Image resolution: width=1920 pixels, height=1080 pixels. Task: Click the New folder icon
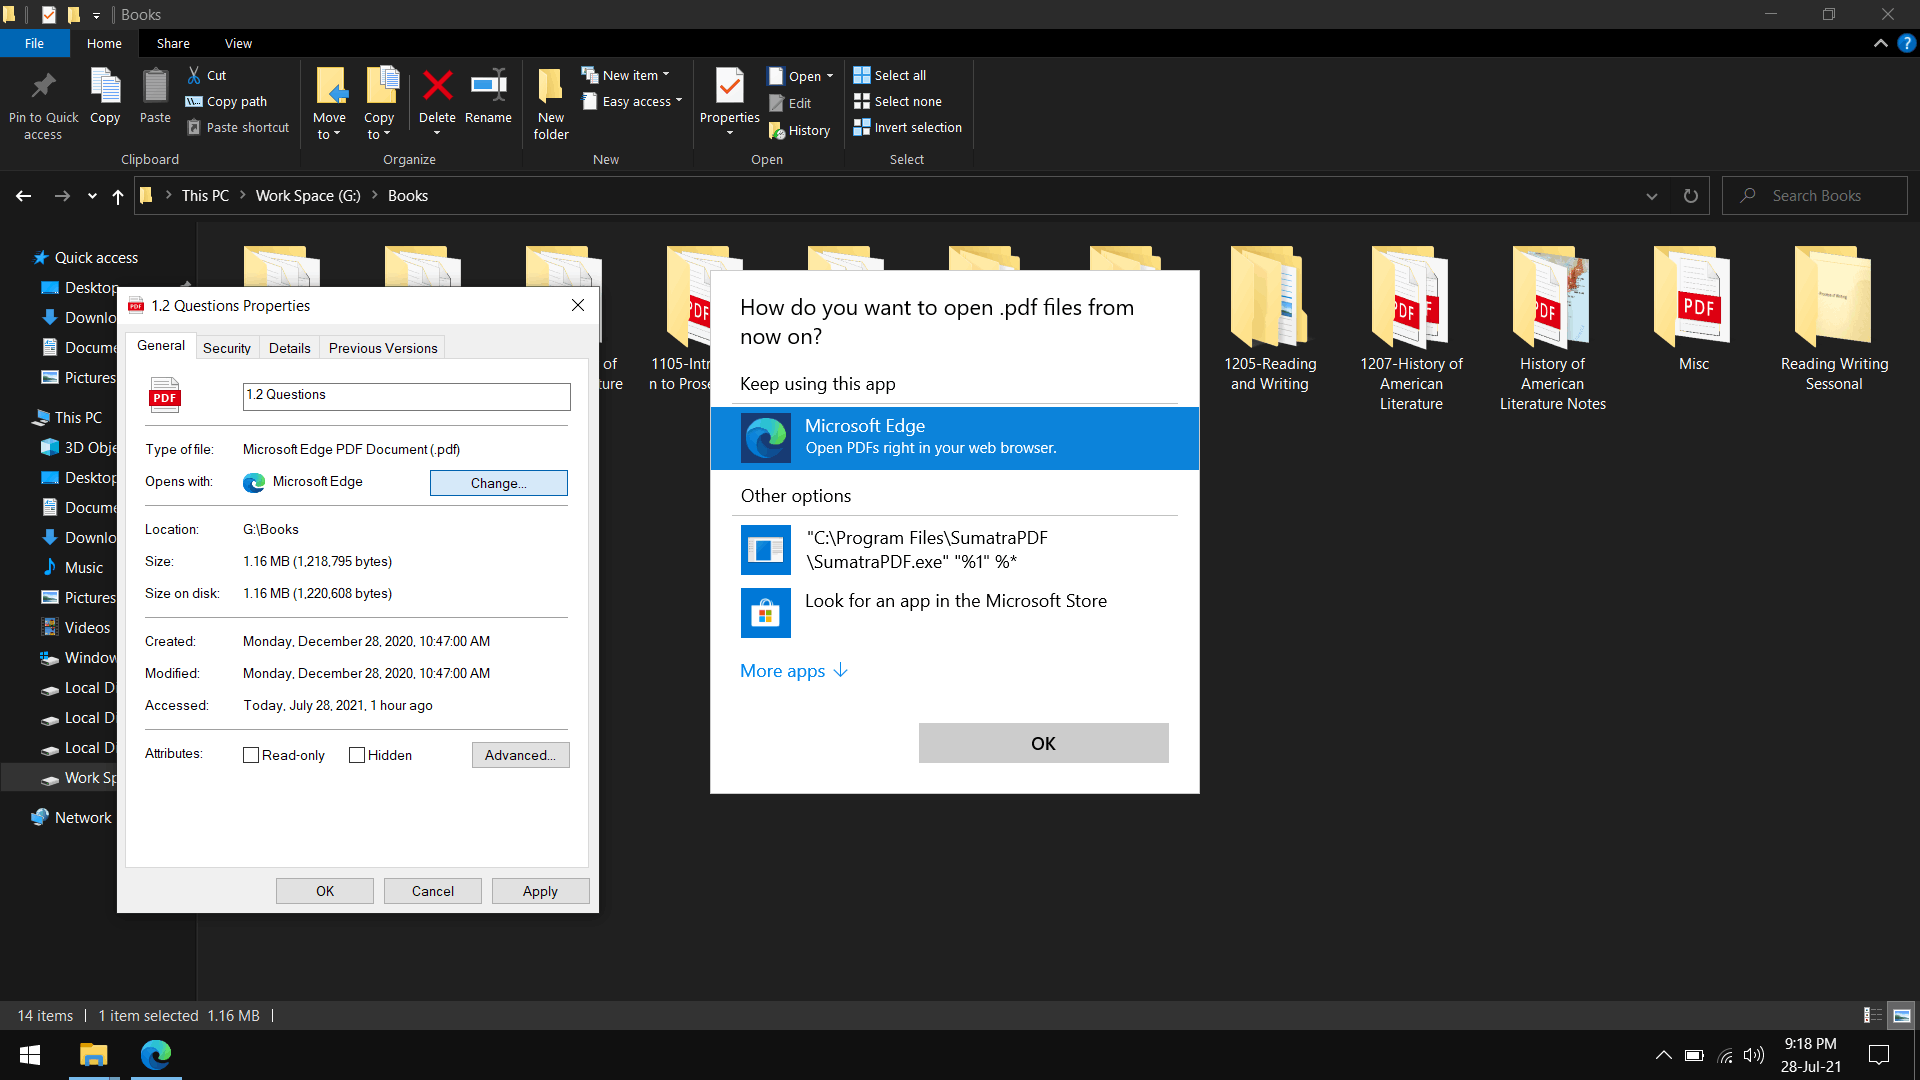[x=550, y=88]
